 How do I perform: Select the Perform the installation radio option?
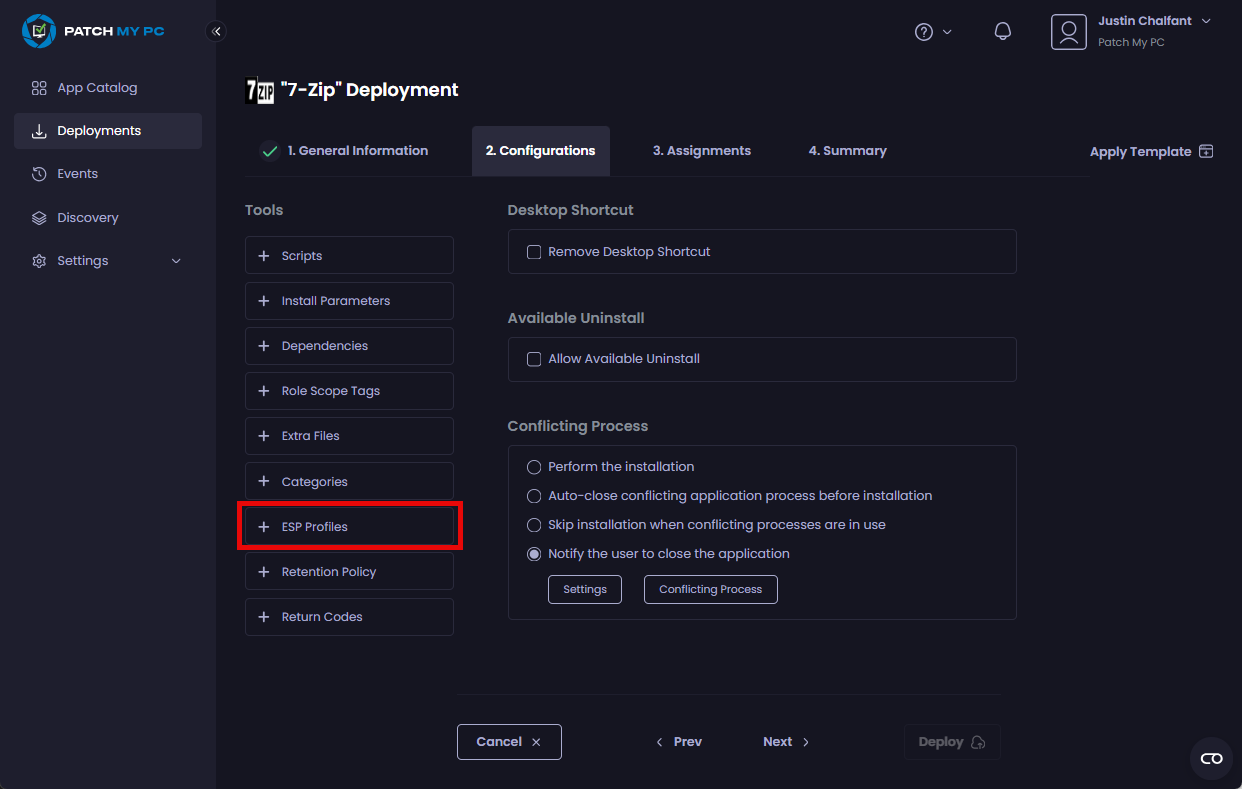click(x=534, y=467)
